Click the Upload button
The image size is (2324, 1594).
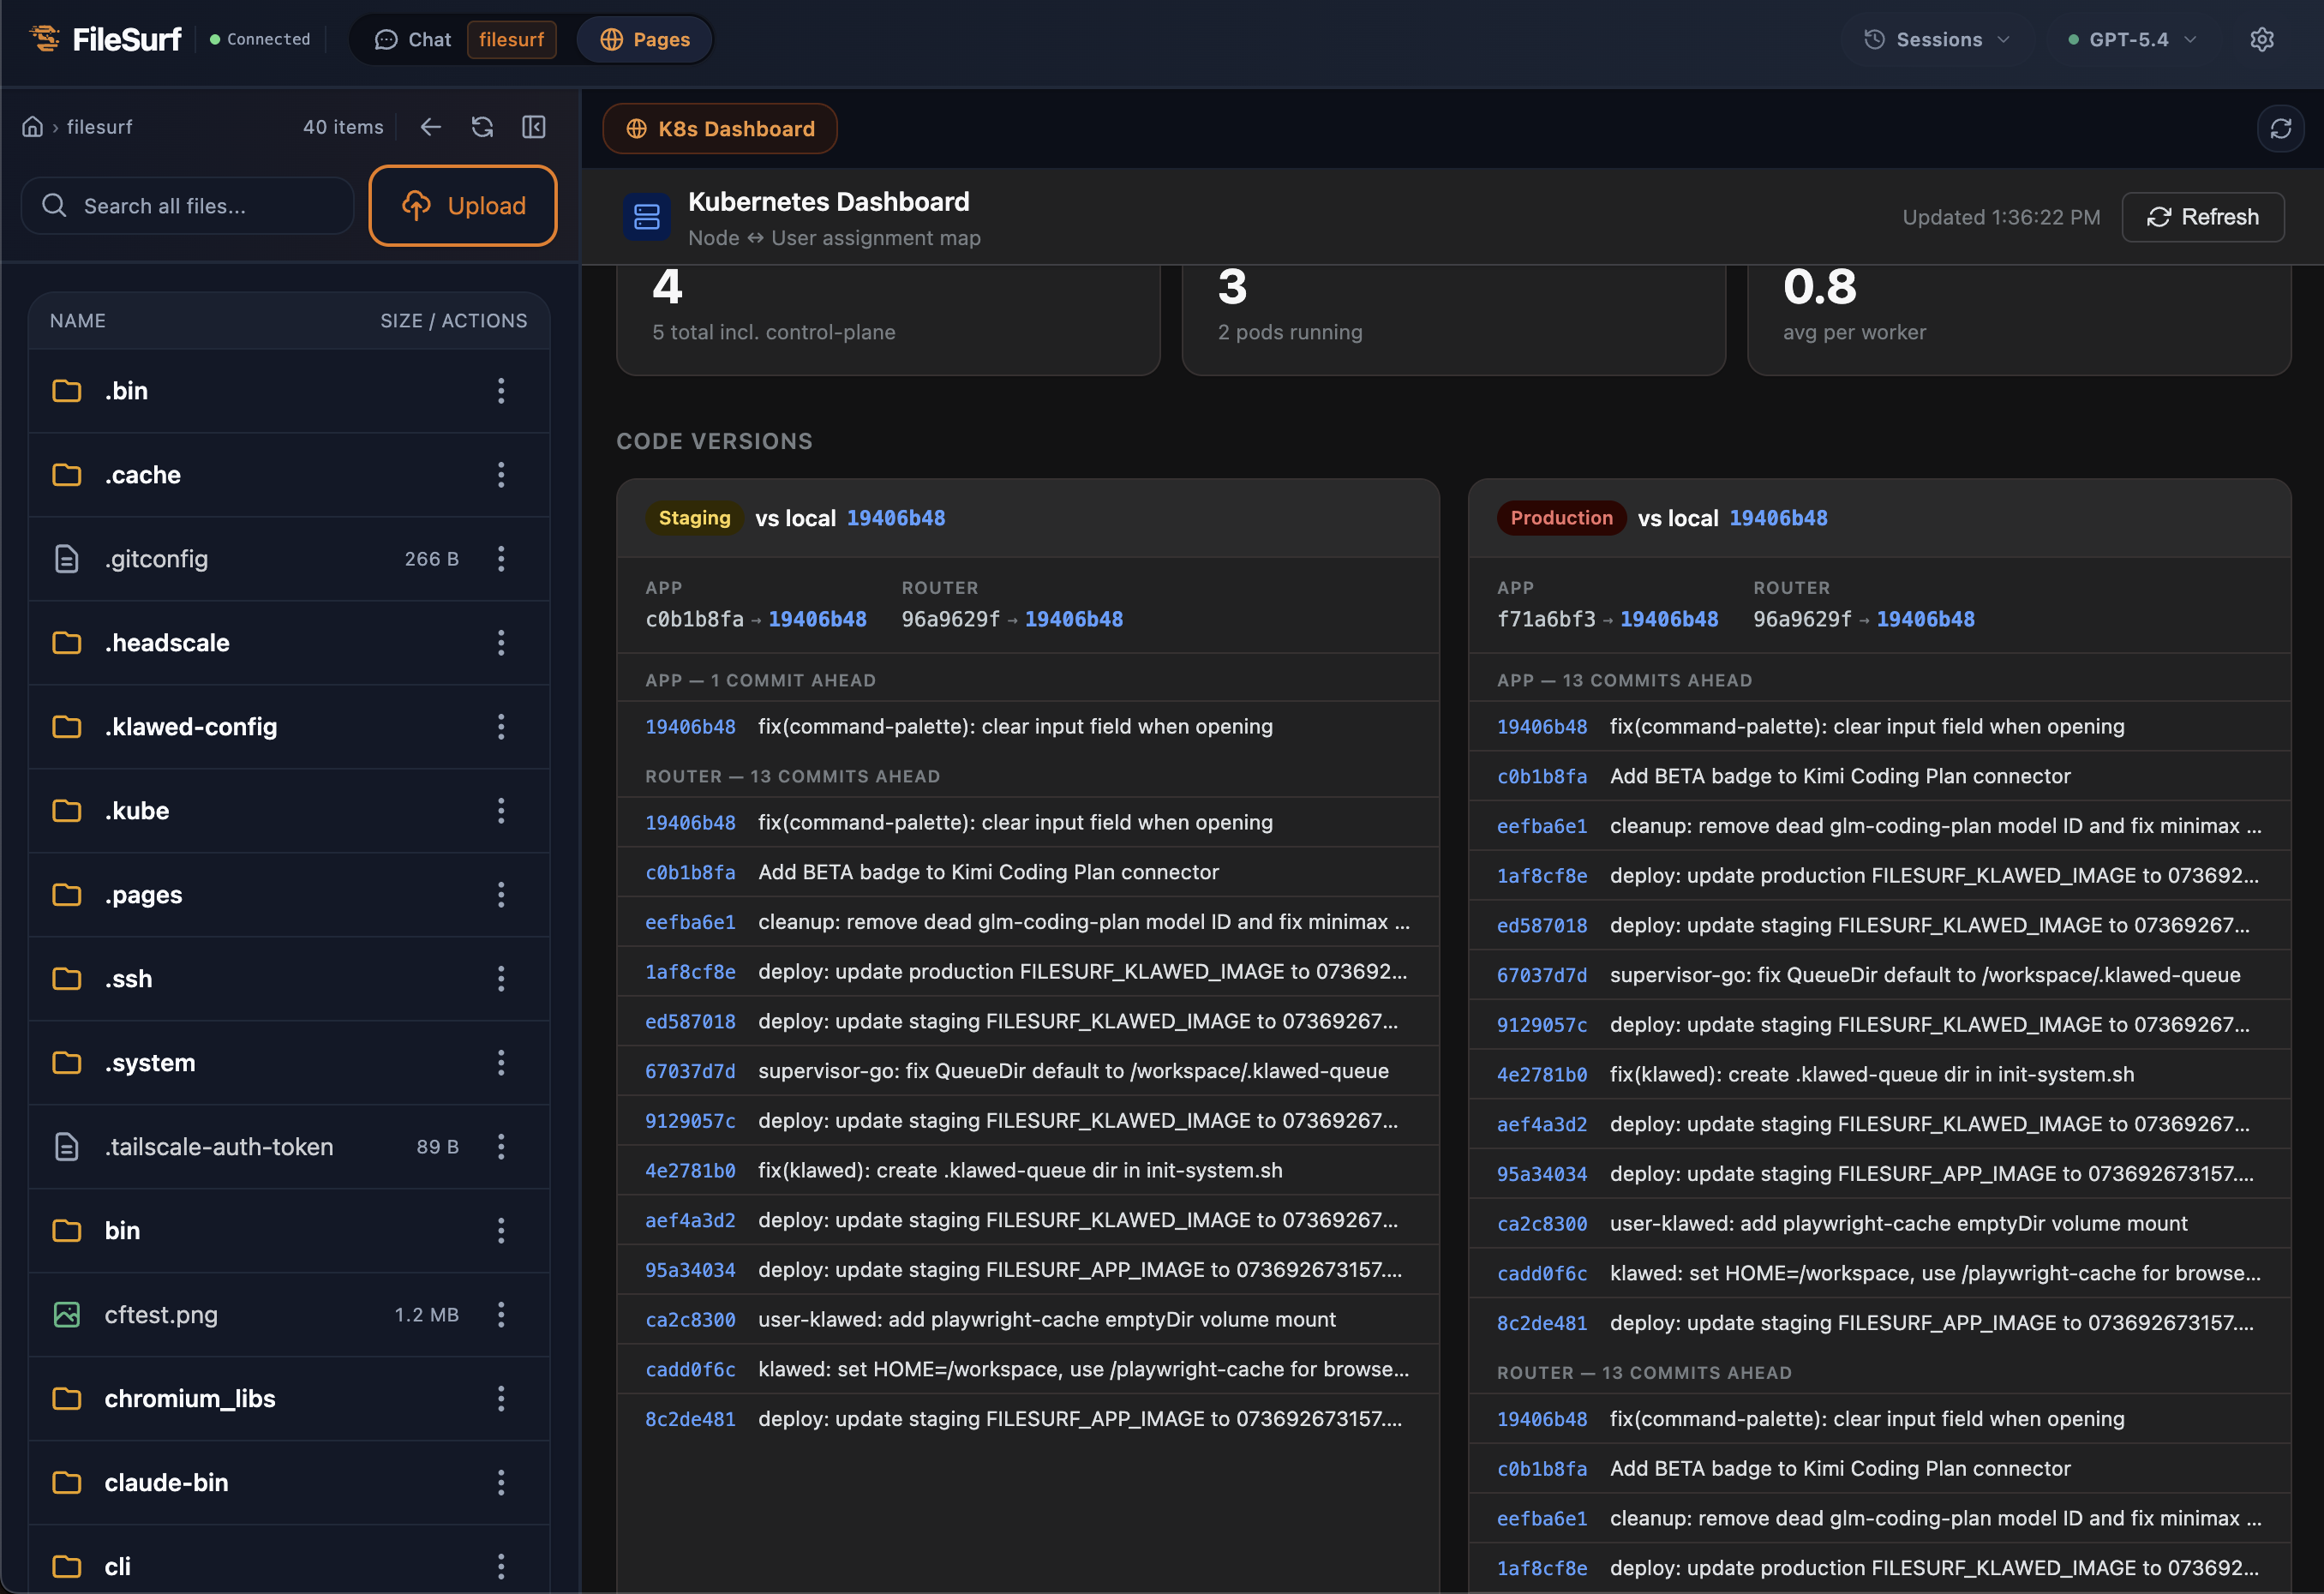tap(463, 206)
